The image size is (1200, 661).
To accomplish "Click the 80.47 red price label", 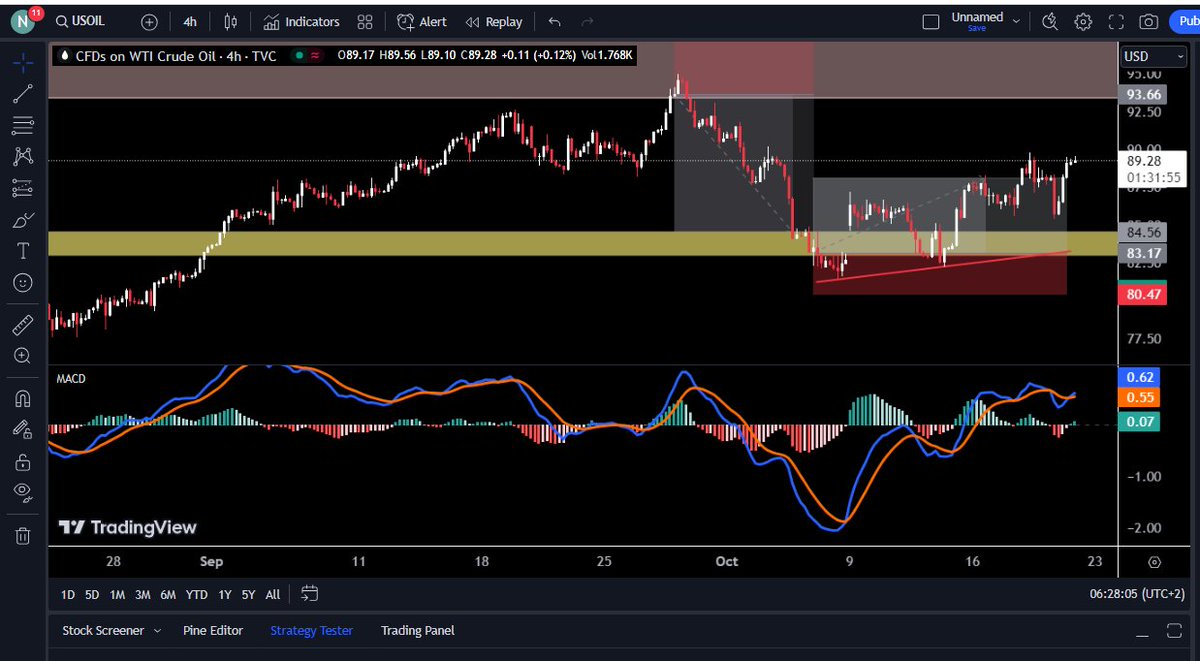I will pyautogui.click(x=1143, y=294).
